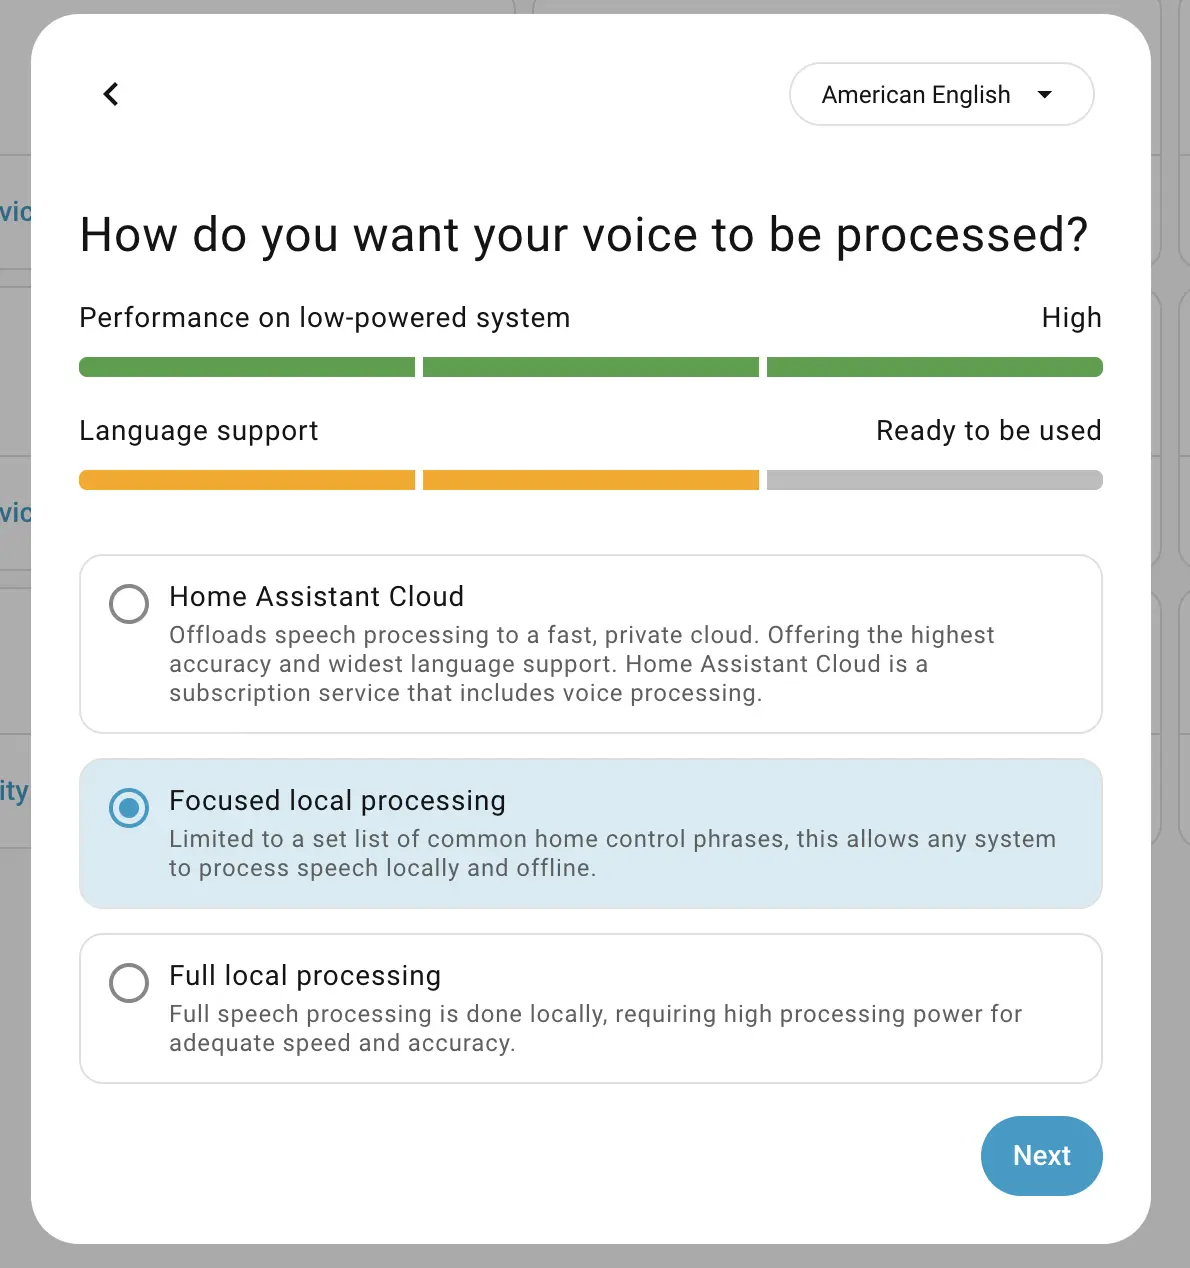Click the Home Assistant Cloud option title
Screen dimensions: 1190x1268
click(316, 597)
